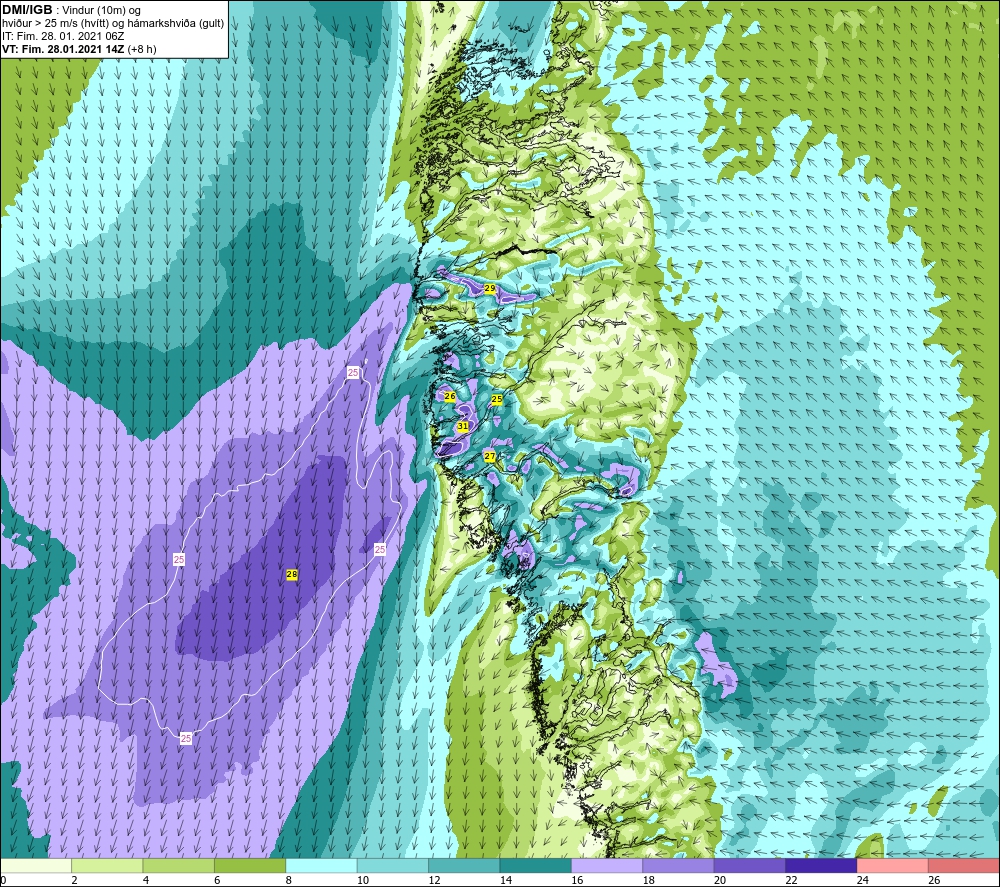Click the southernmost white 25 contour label
The image size is (1000, 887).
click(186, 738)
